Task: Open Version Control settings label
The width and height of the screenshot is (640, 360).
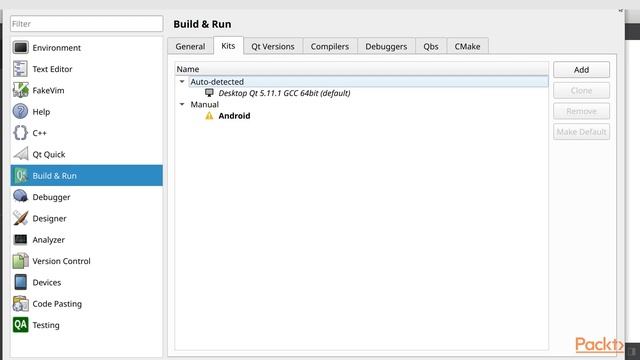Action: pyautogui.click(x=62, y=261)
